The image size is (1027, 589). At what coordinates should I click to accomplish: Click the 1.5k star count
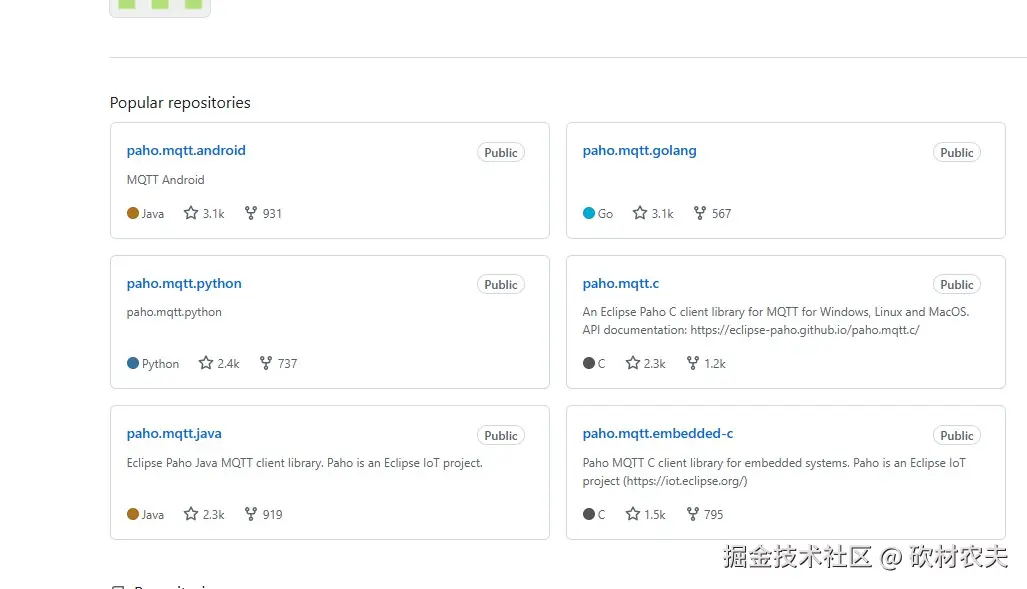click(655, 515)
